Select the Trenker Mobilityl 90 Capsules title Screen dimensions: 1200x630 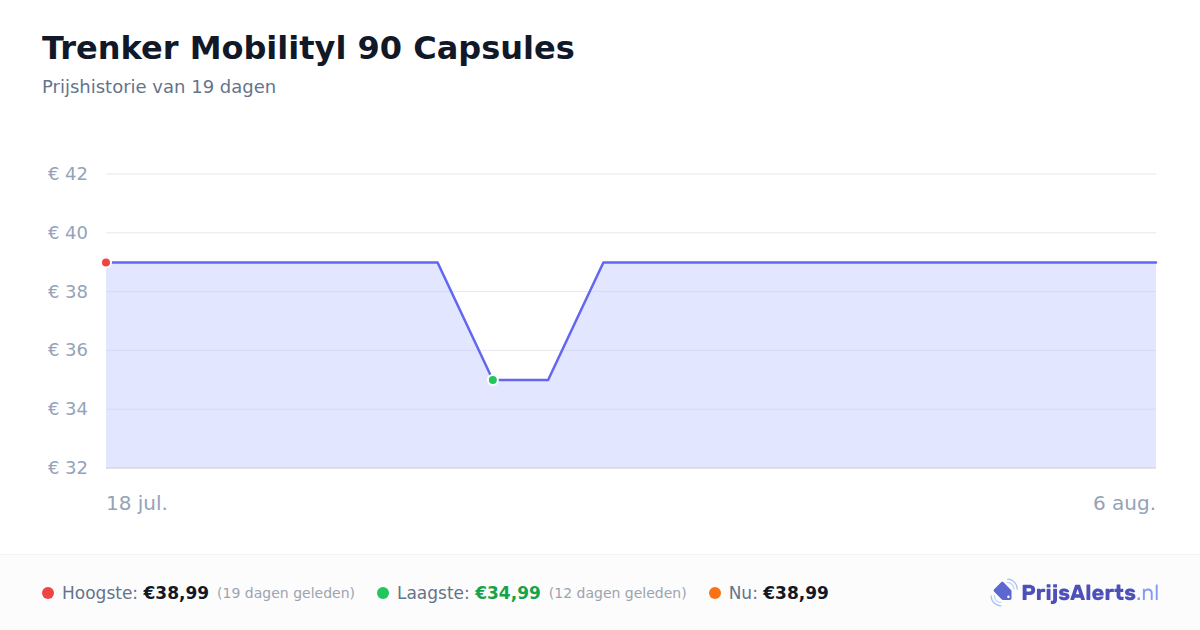coord(308,48)
